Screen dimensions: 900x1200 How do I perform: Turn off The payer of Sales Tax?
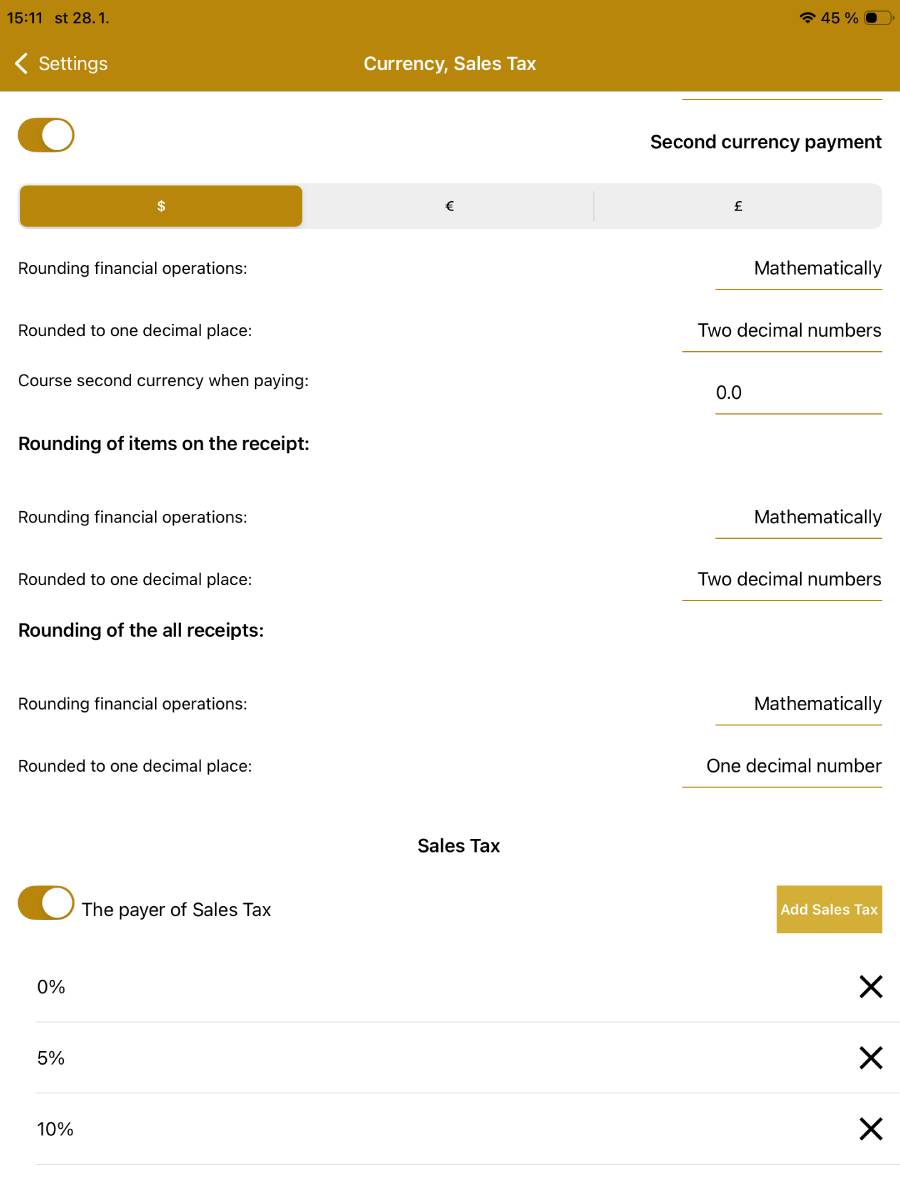(46, 902)
